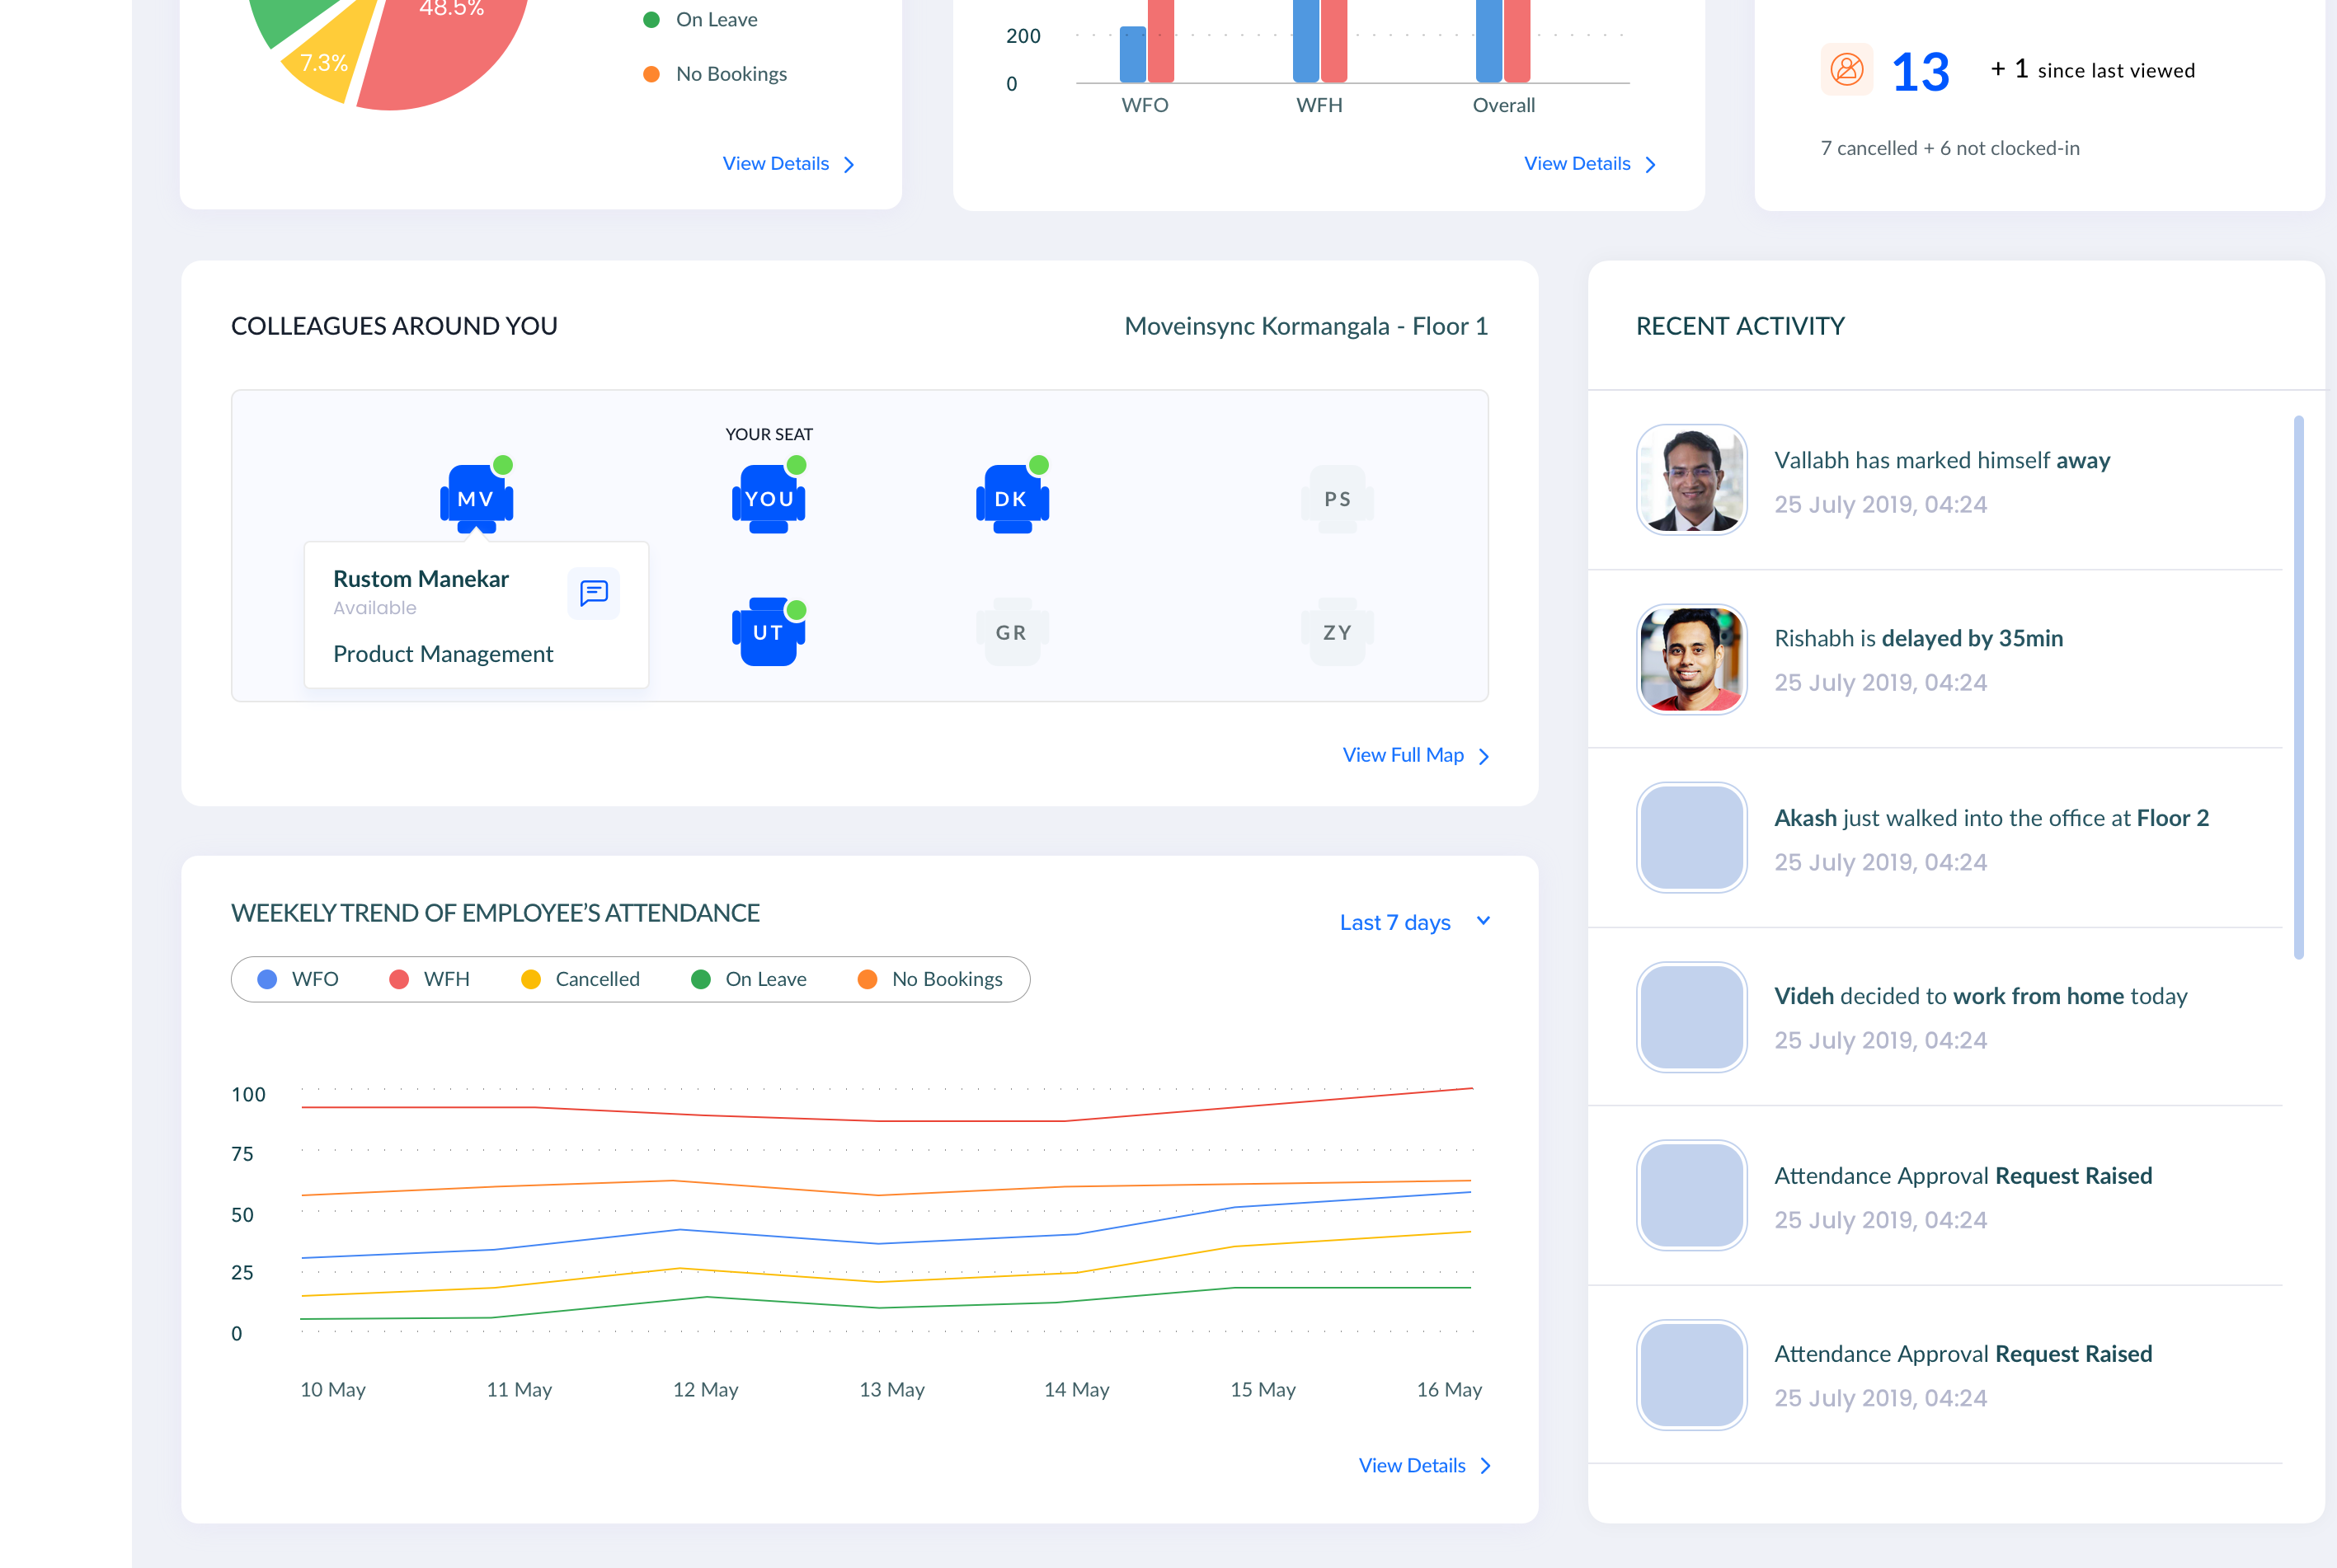Click the GR seat icon
The width and height of the screenshot is (2337, 1568).
(1011, 632)
